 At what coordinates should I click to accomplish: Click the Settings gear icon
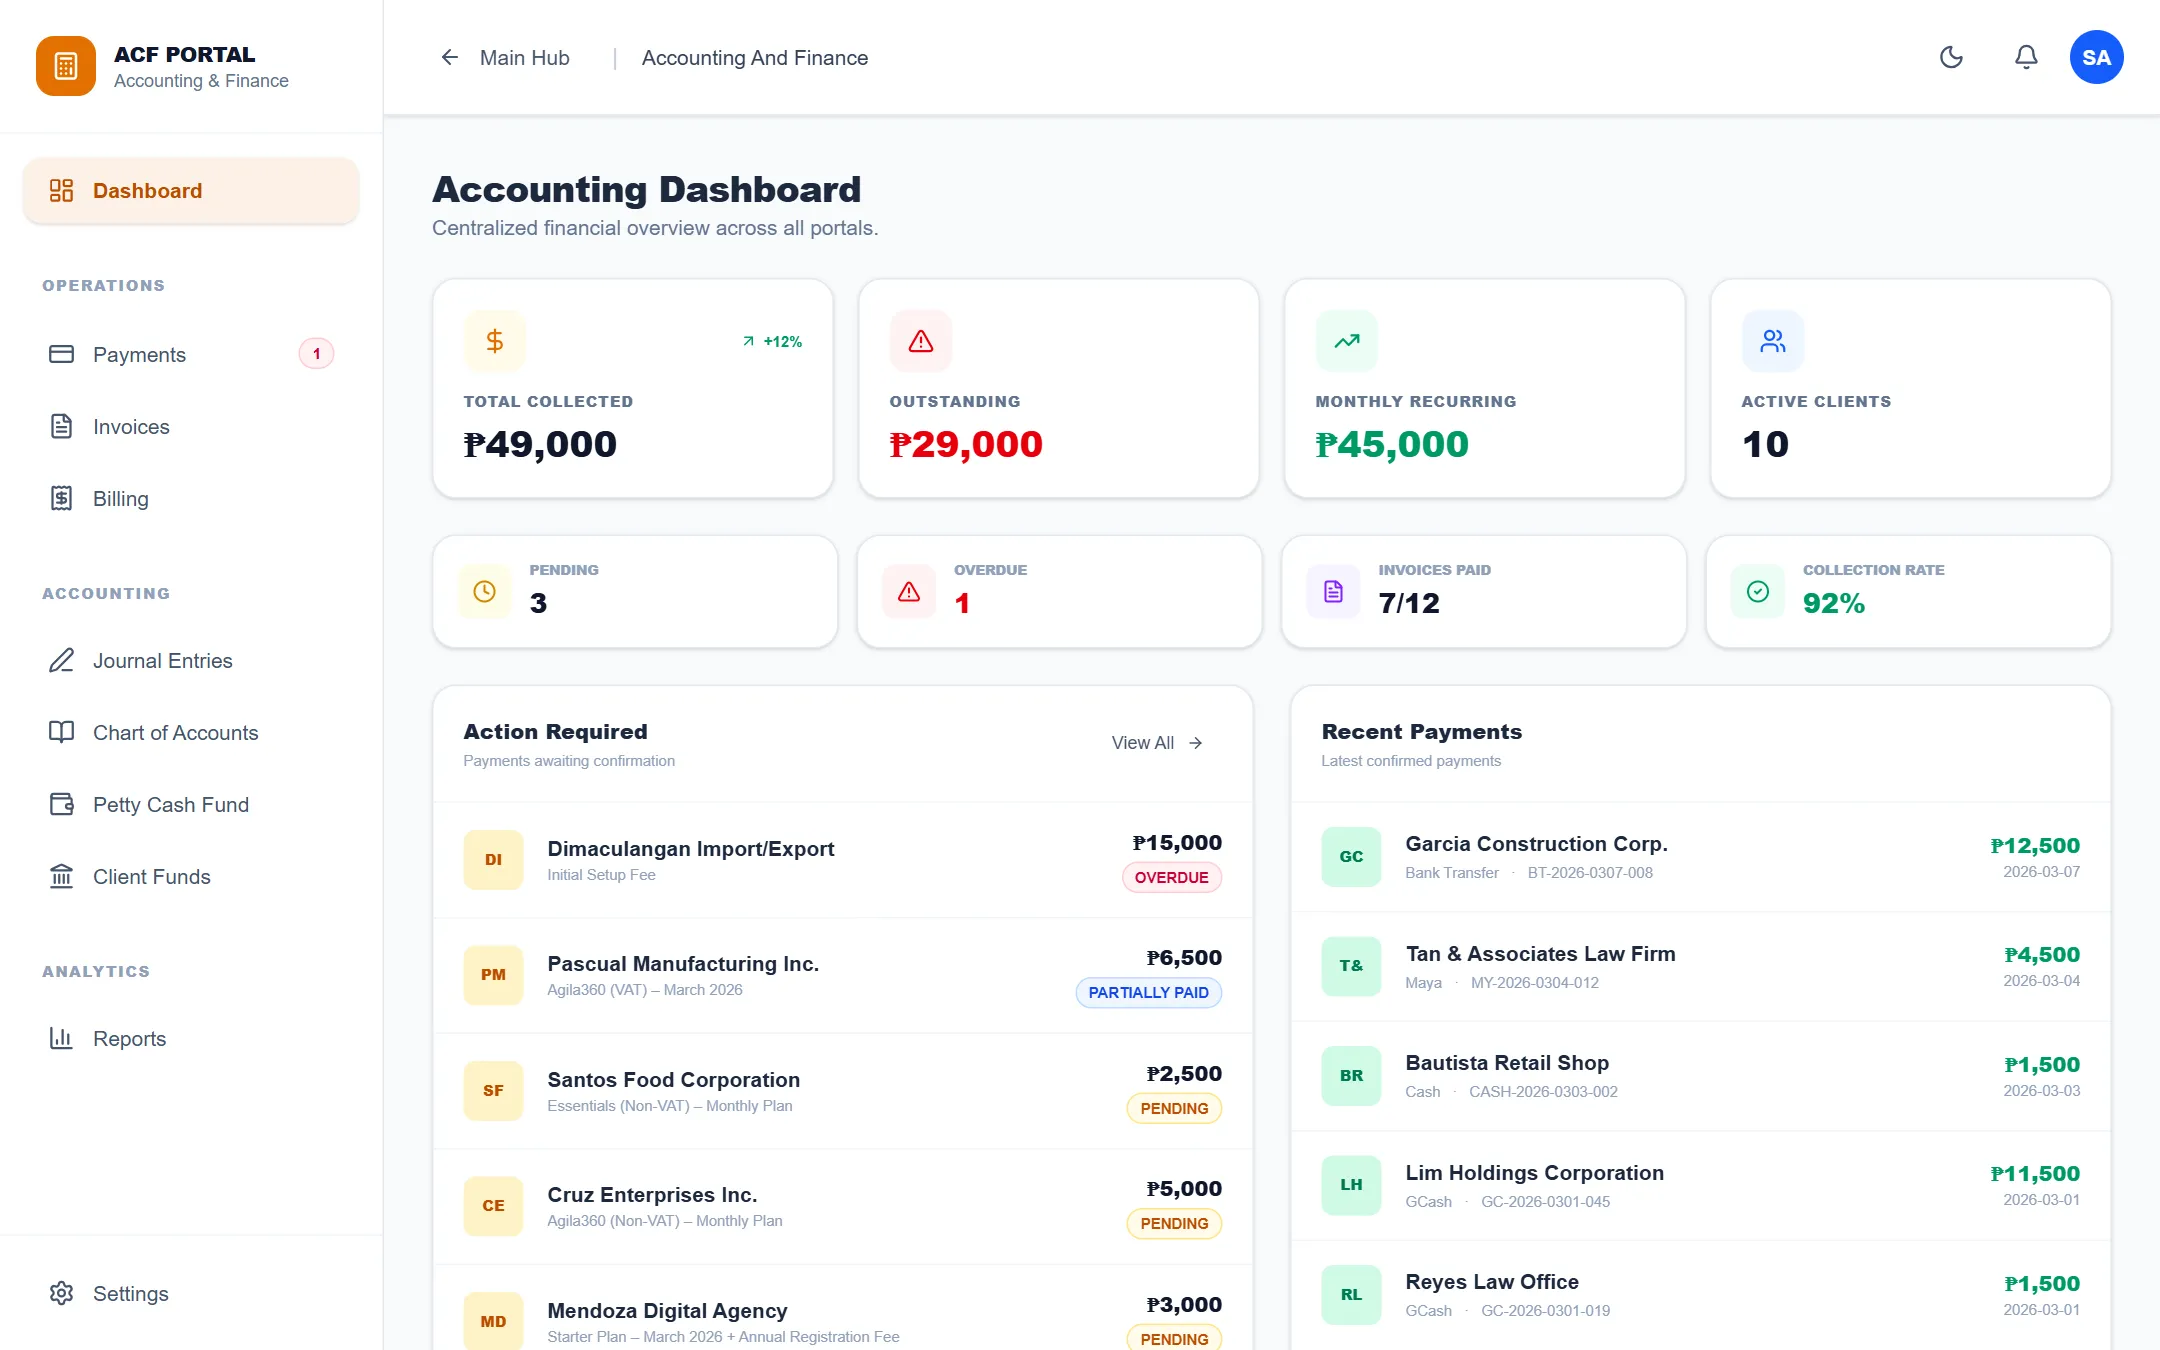(x=61, y=1293)
